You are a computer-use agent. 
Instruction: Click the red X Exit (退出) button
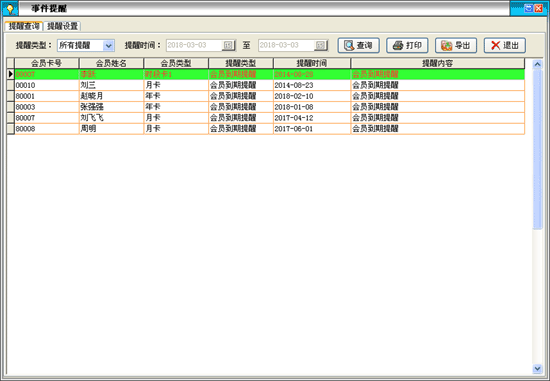505,45
